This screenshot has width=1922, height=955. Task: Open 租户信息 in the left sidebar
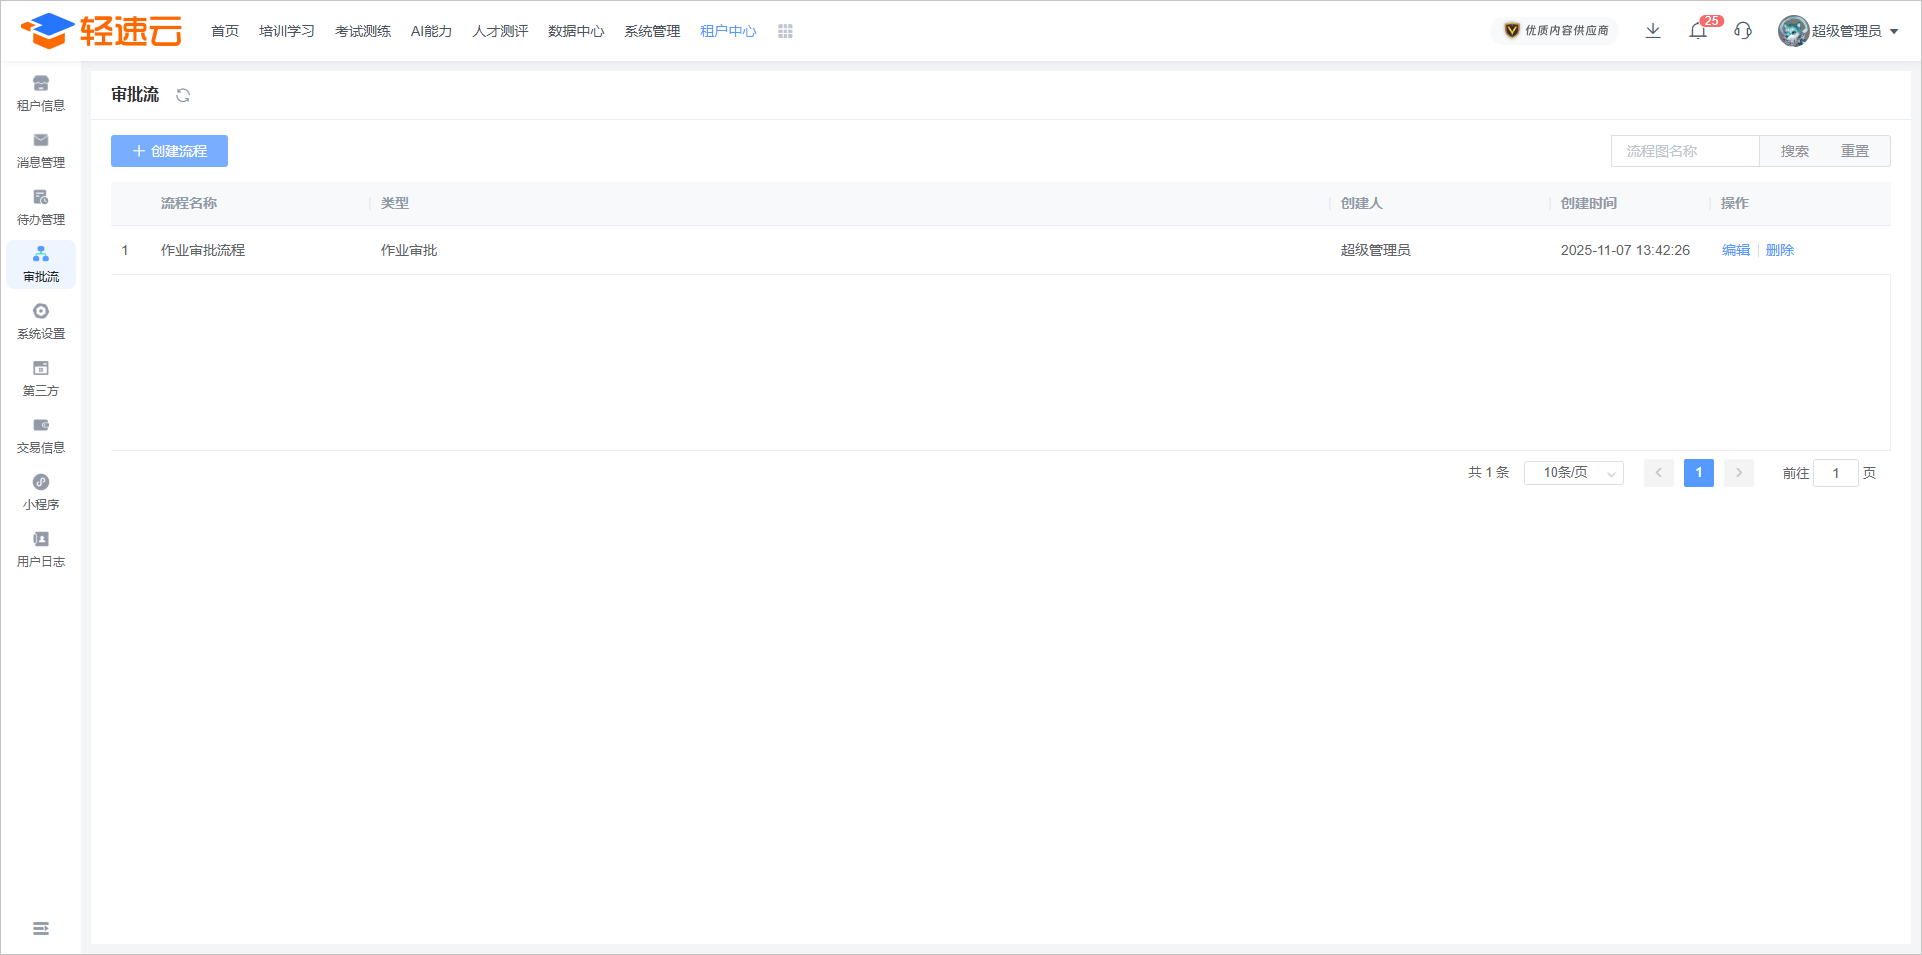(41, 93)
